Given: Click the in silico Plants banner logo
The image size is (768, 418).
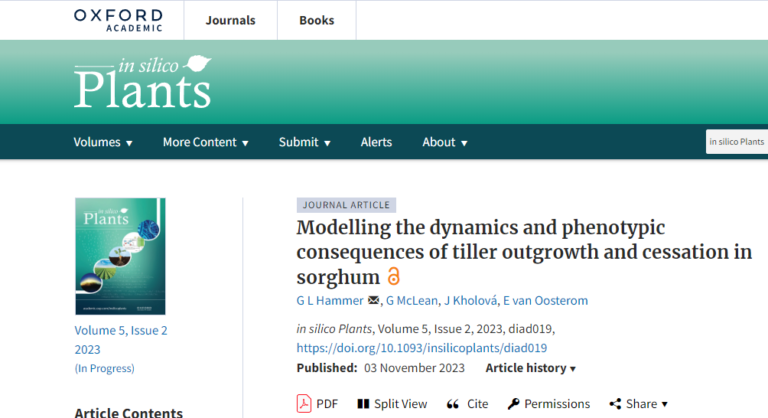Looking at the screenshot, I should [x=143, y=82].
